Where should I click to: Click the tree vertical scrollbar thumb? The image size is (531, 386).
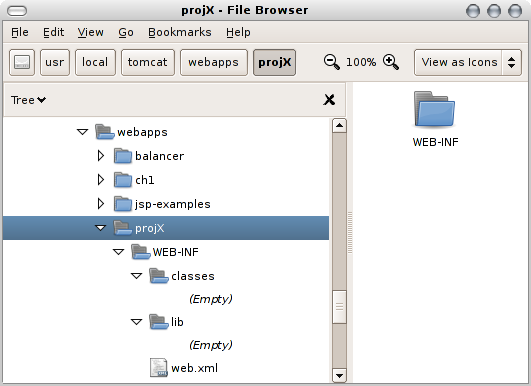pos(339,307)
